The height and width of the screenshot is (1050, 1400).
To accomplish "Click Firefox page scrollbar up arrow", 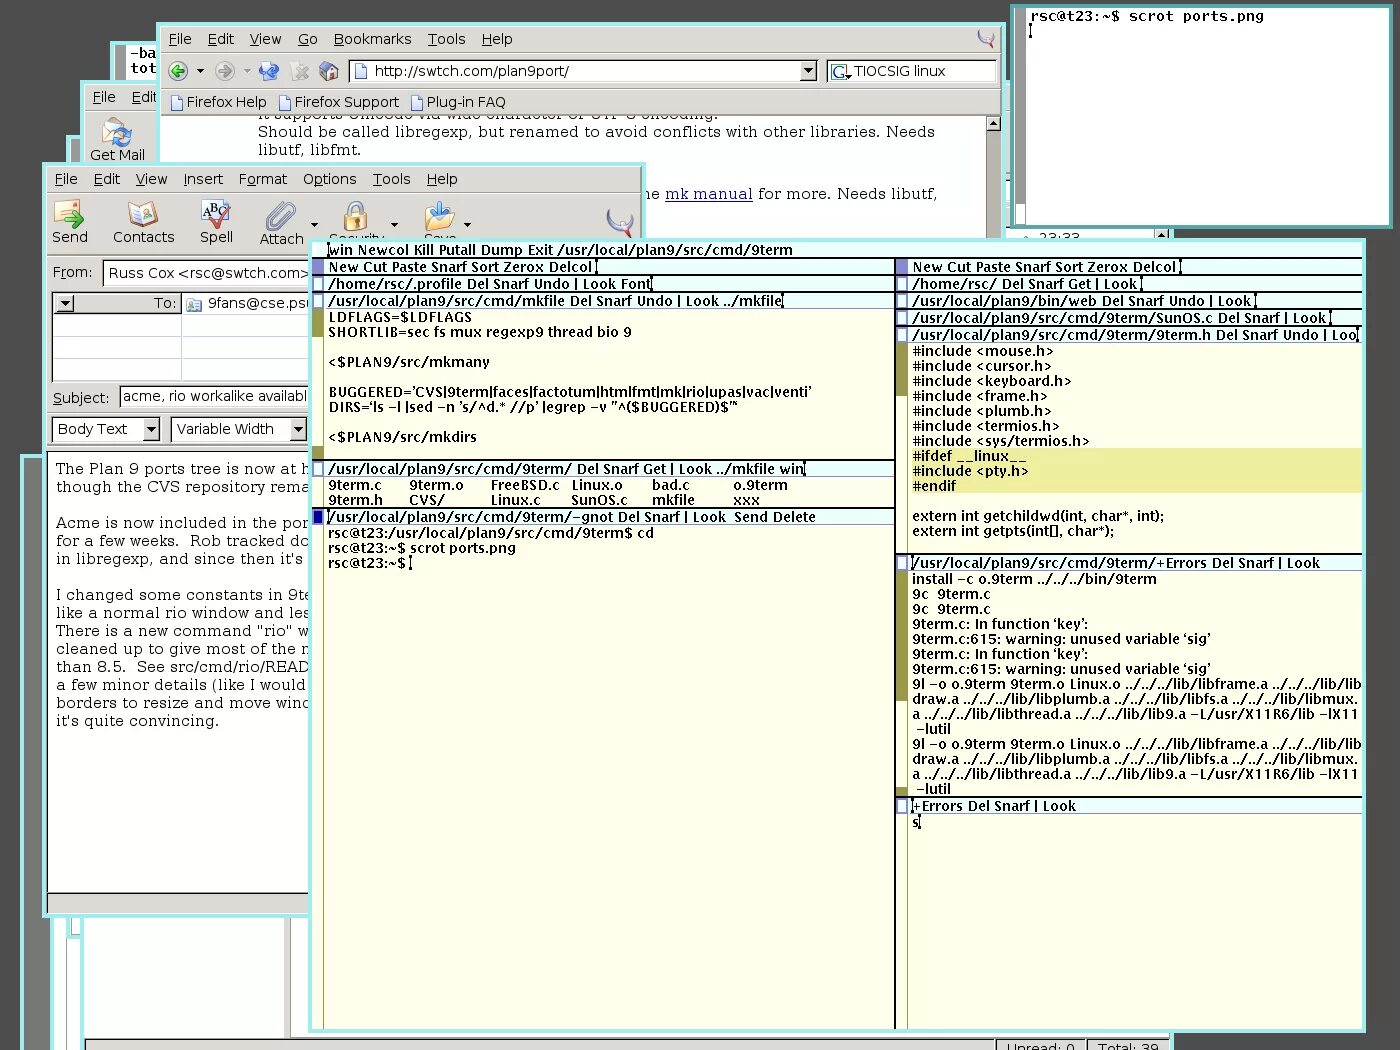I will 993,124.
